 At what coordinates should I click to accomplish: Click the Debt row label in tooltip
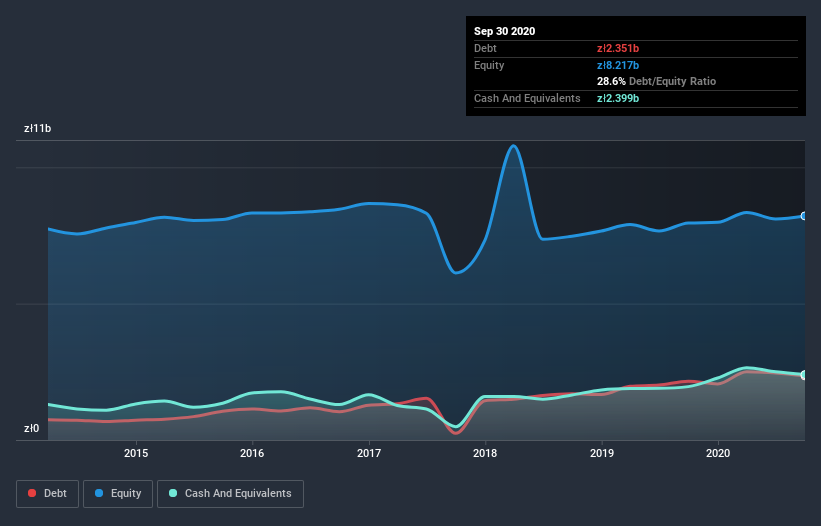pyautogui.click(x=485, y=48)
